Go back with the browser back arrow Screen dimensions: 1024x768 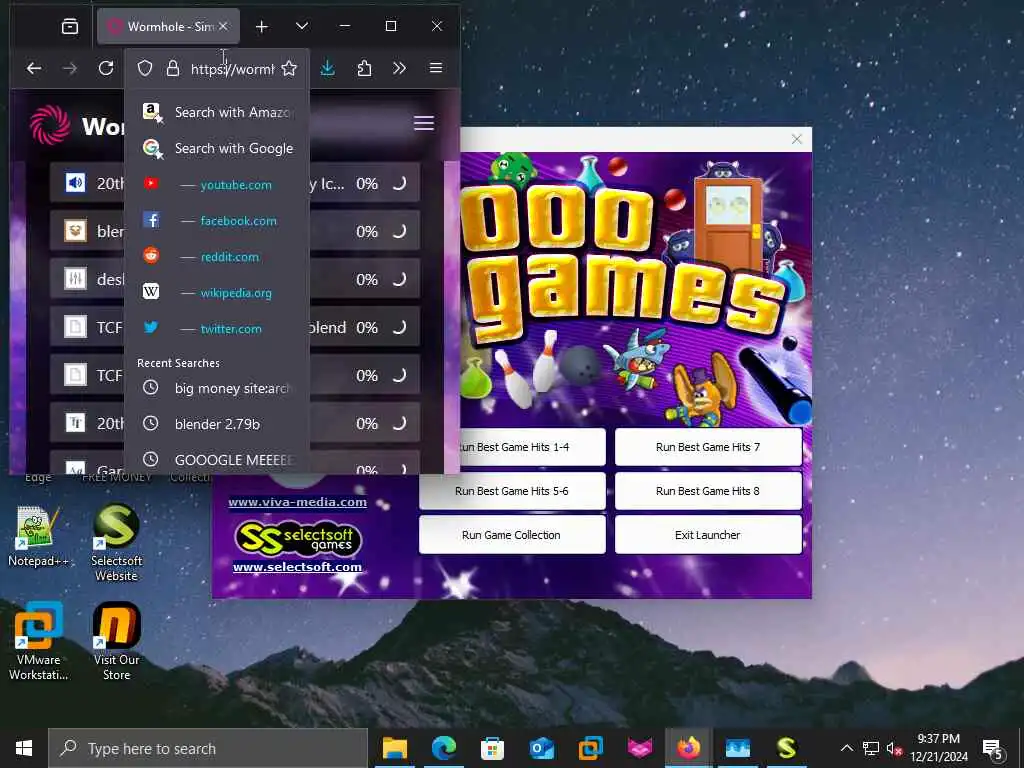point(34,68)
